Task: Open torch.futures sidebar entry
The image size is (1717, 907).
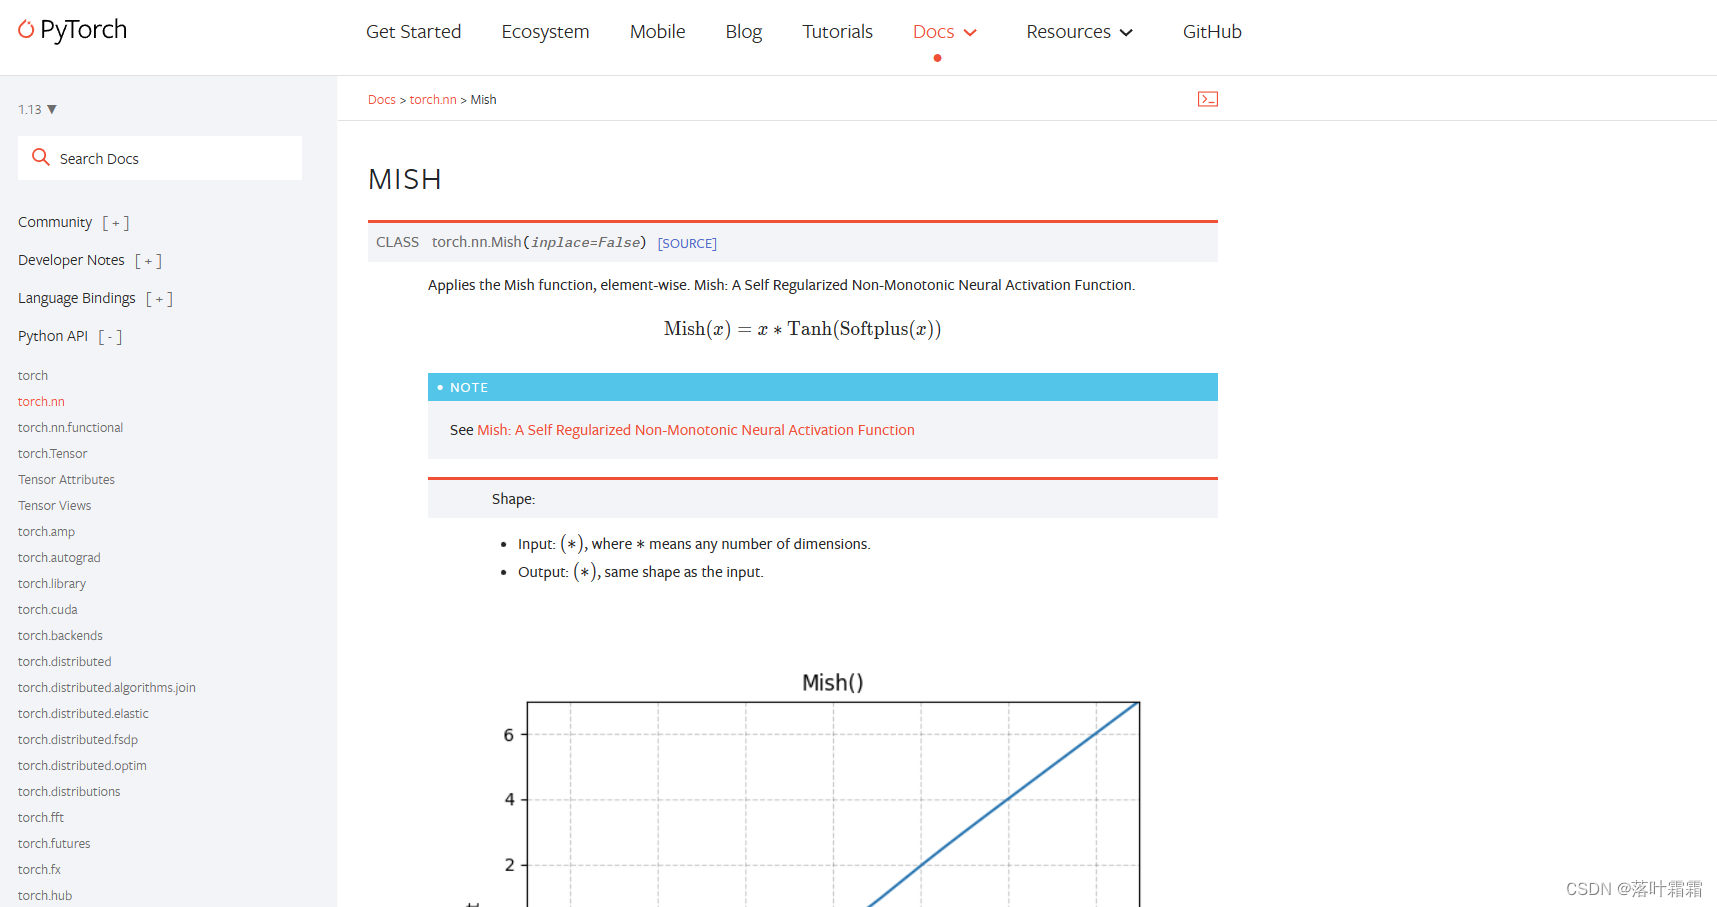Action: [54, 844]
